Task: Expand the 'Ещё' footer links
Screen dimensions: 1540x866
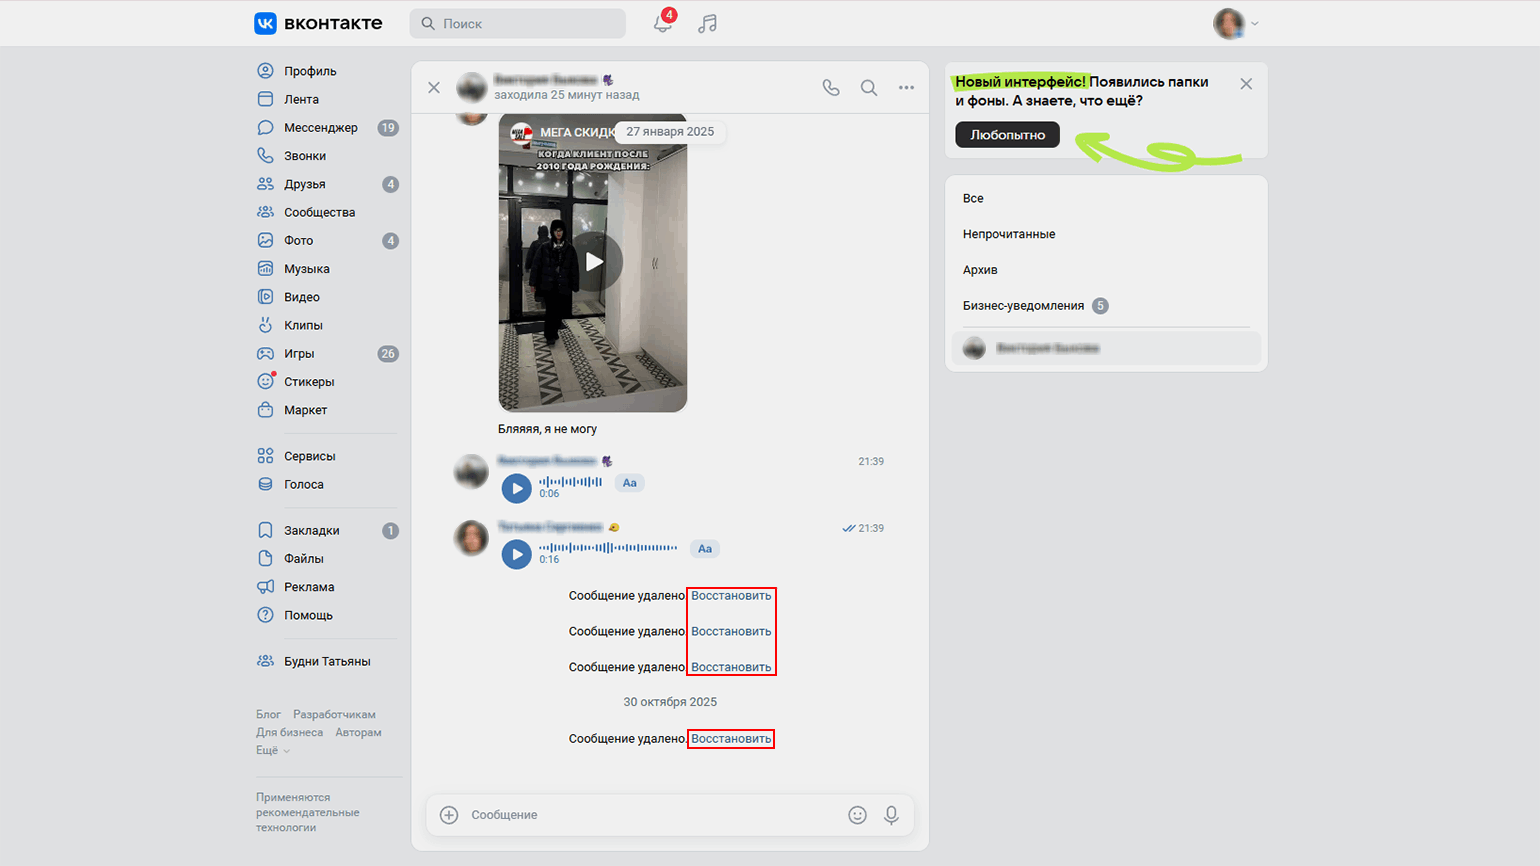Action: tap(271, 750)
